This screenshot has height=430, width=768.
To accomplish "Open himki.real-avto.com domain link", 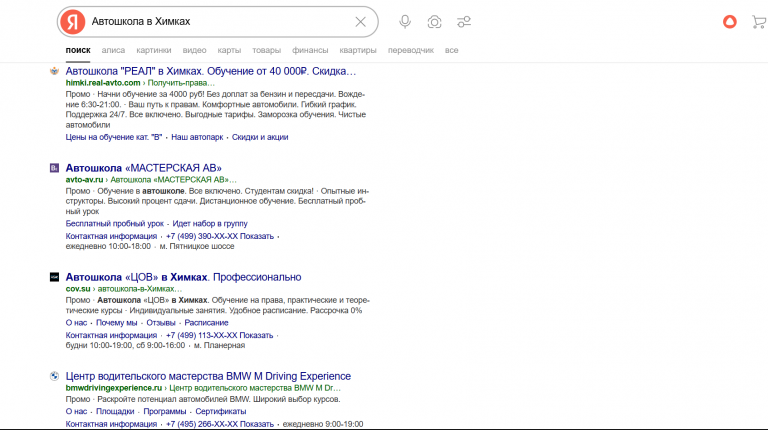I will 103,83.
